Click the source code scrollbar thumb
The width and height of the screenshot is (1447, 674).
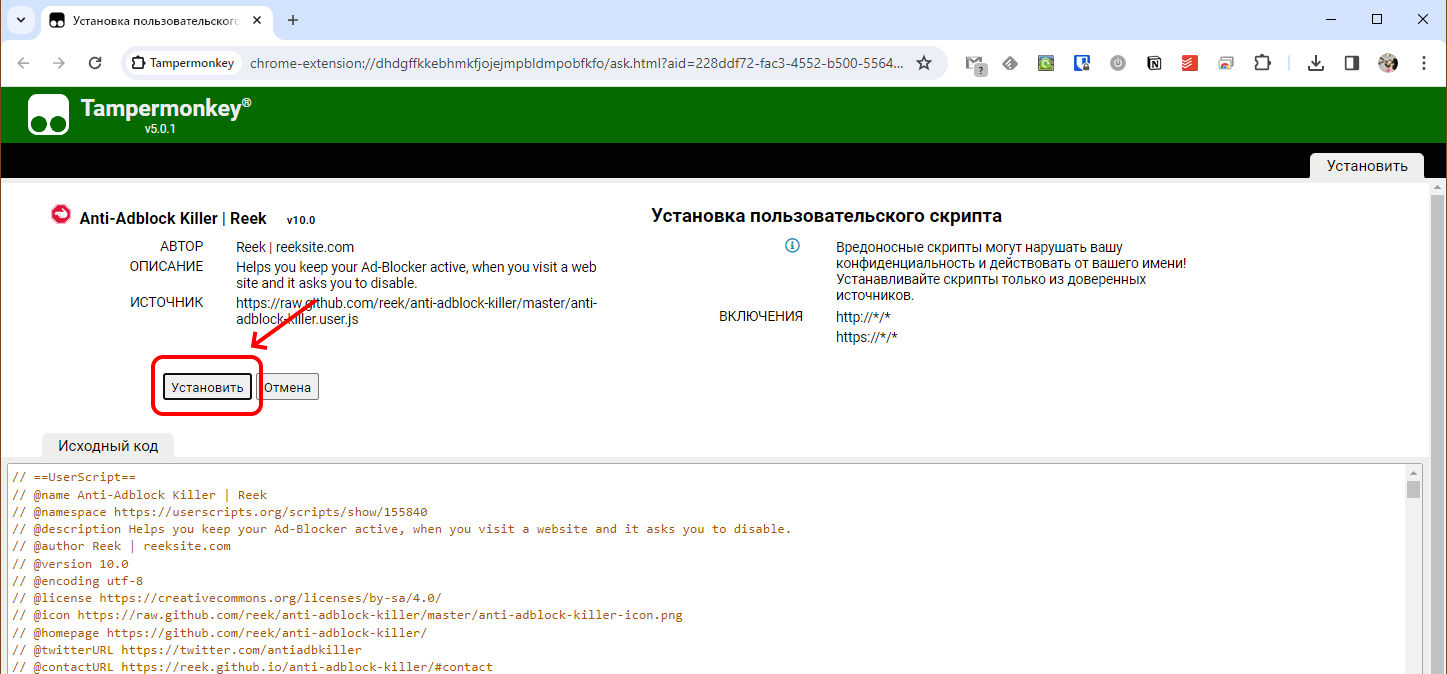point(1413,489)
